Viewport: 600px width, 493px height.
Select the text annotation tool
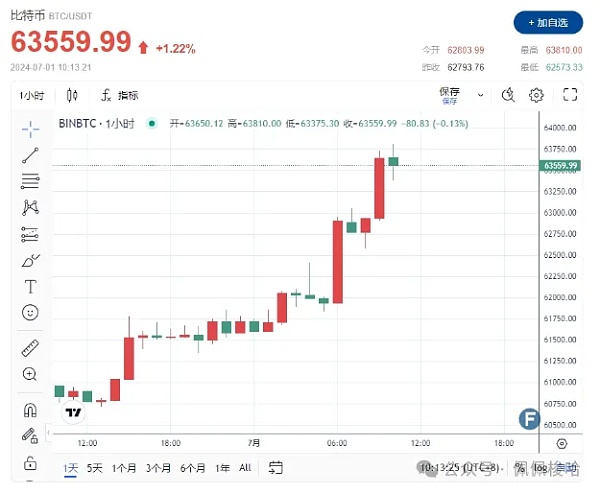pos(30,286)
